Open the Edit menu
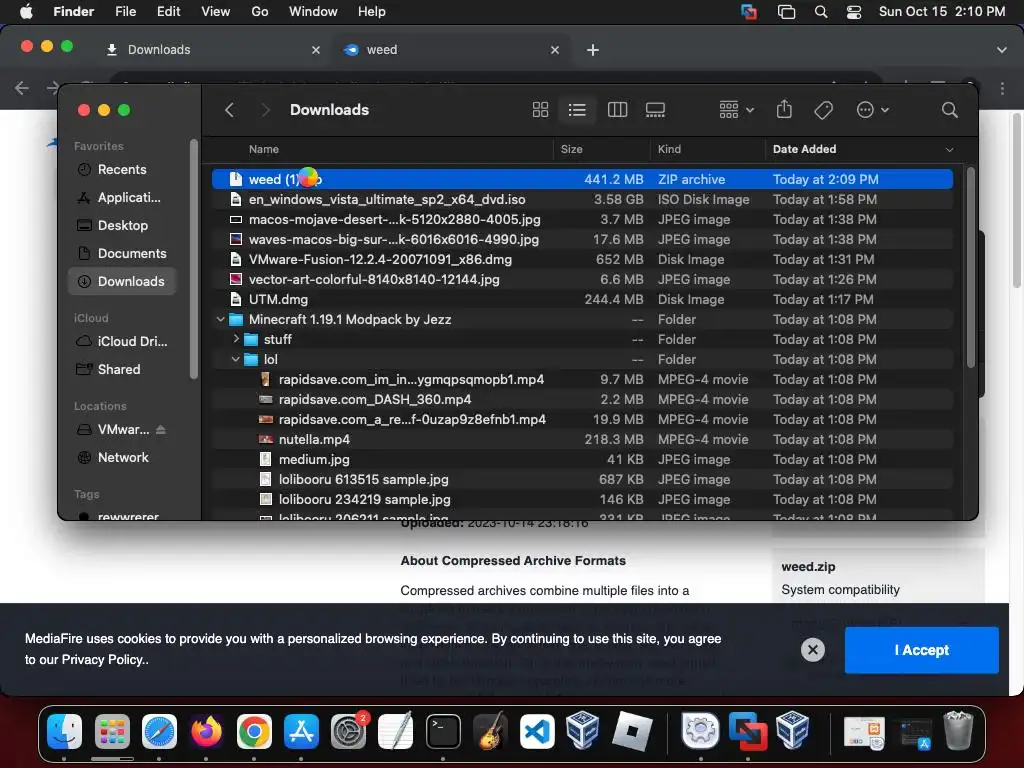Screen dimensions: 1024x768 [168, 12]
